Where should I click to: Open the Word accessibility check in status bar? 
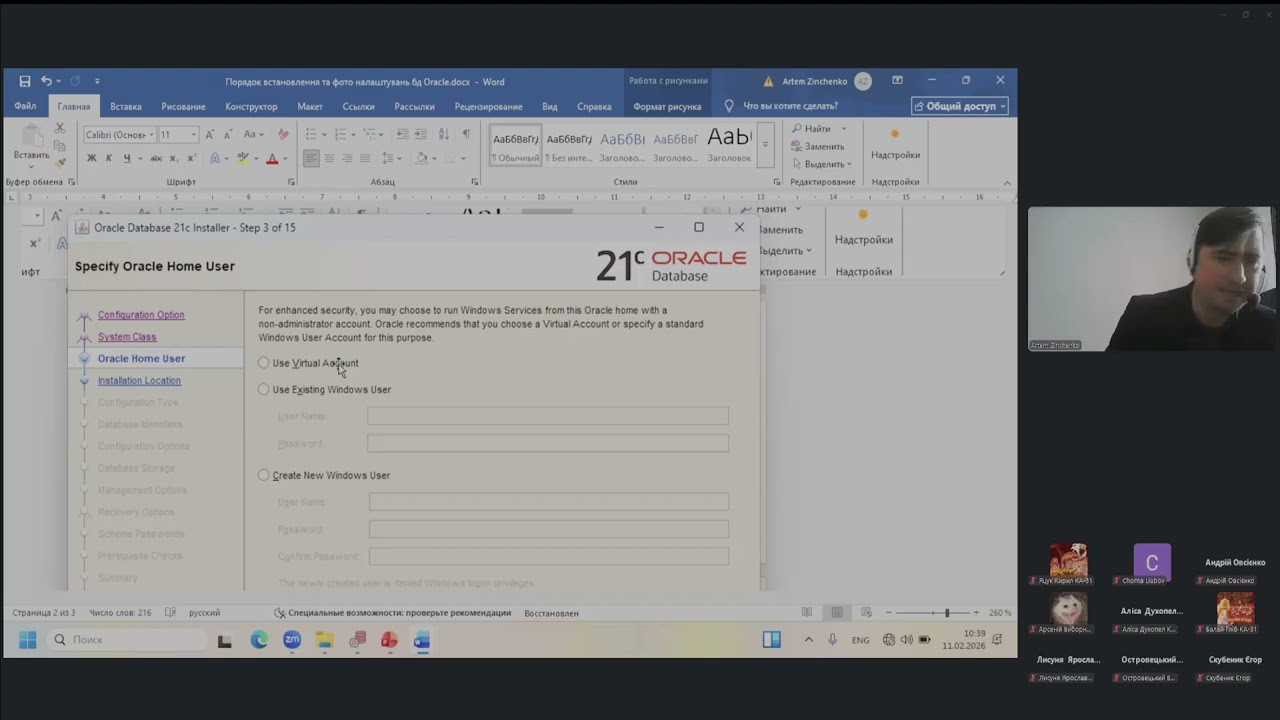click(x=393, y=613)
